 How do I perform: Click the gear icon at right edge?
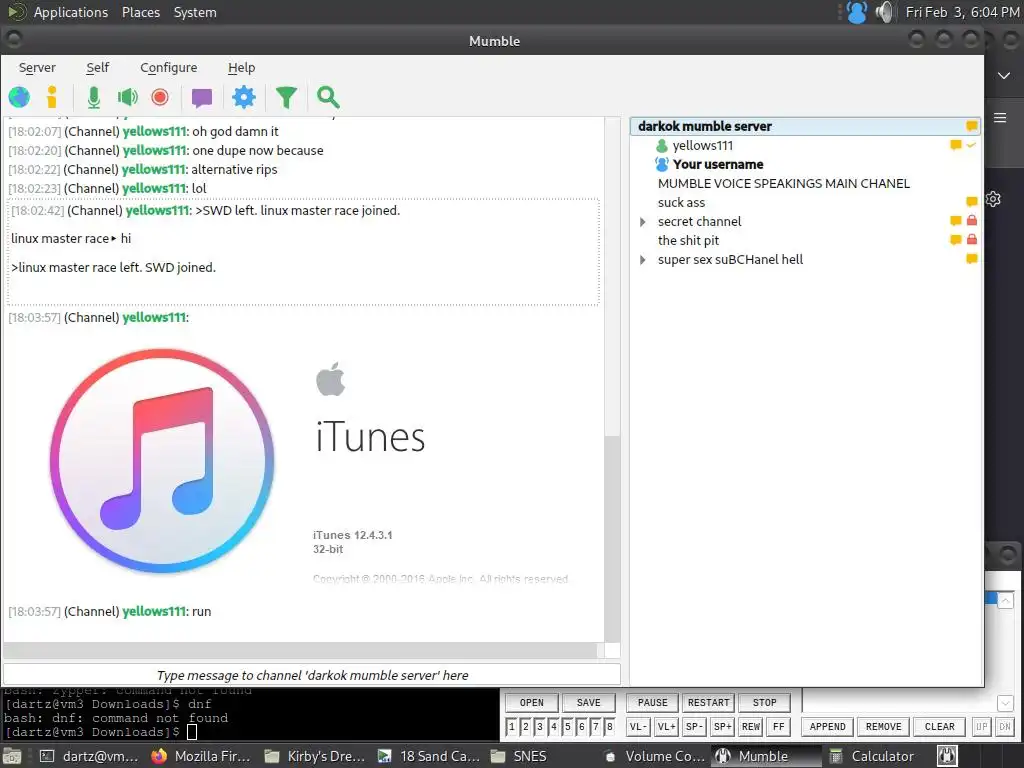pos(993,199)
